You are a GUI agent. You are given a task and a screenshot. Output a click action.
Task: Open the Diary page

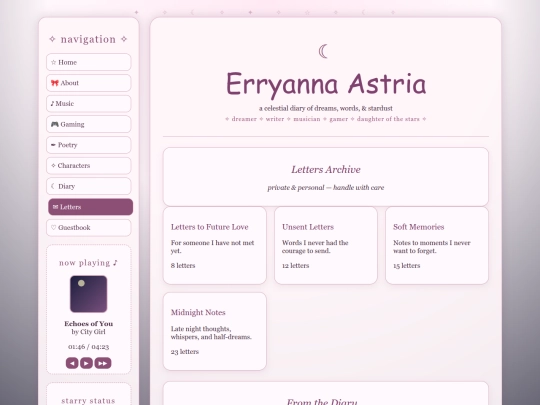pyautogui.click(x=89, y=186)
